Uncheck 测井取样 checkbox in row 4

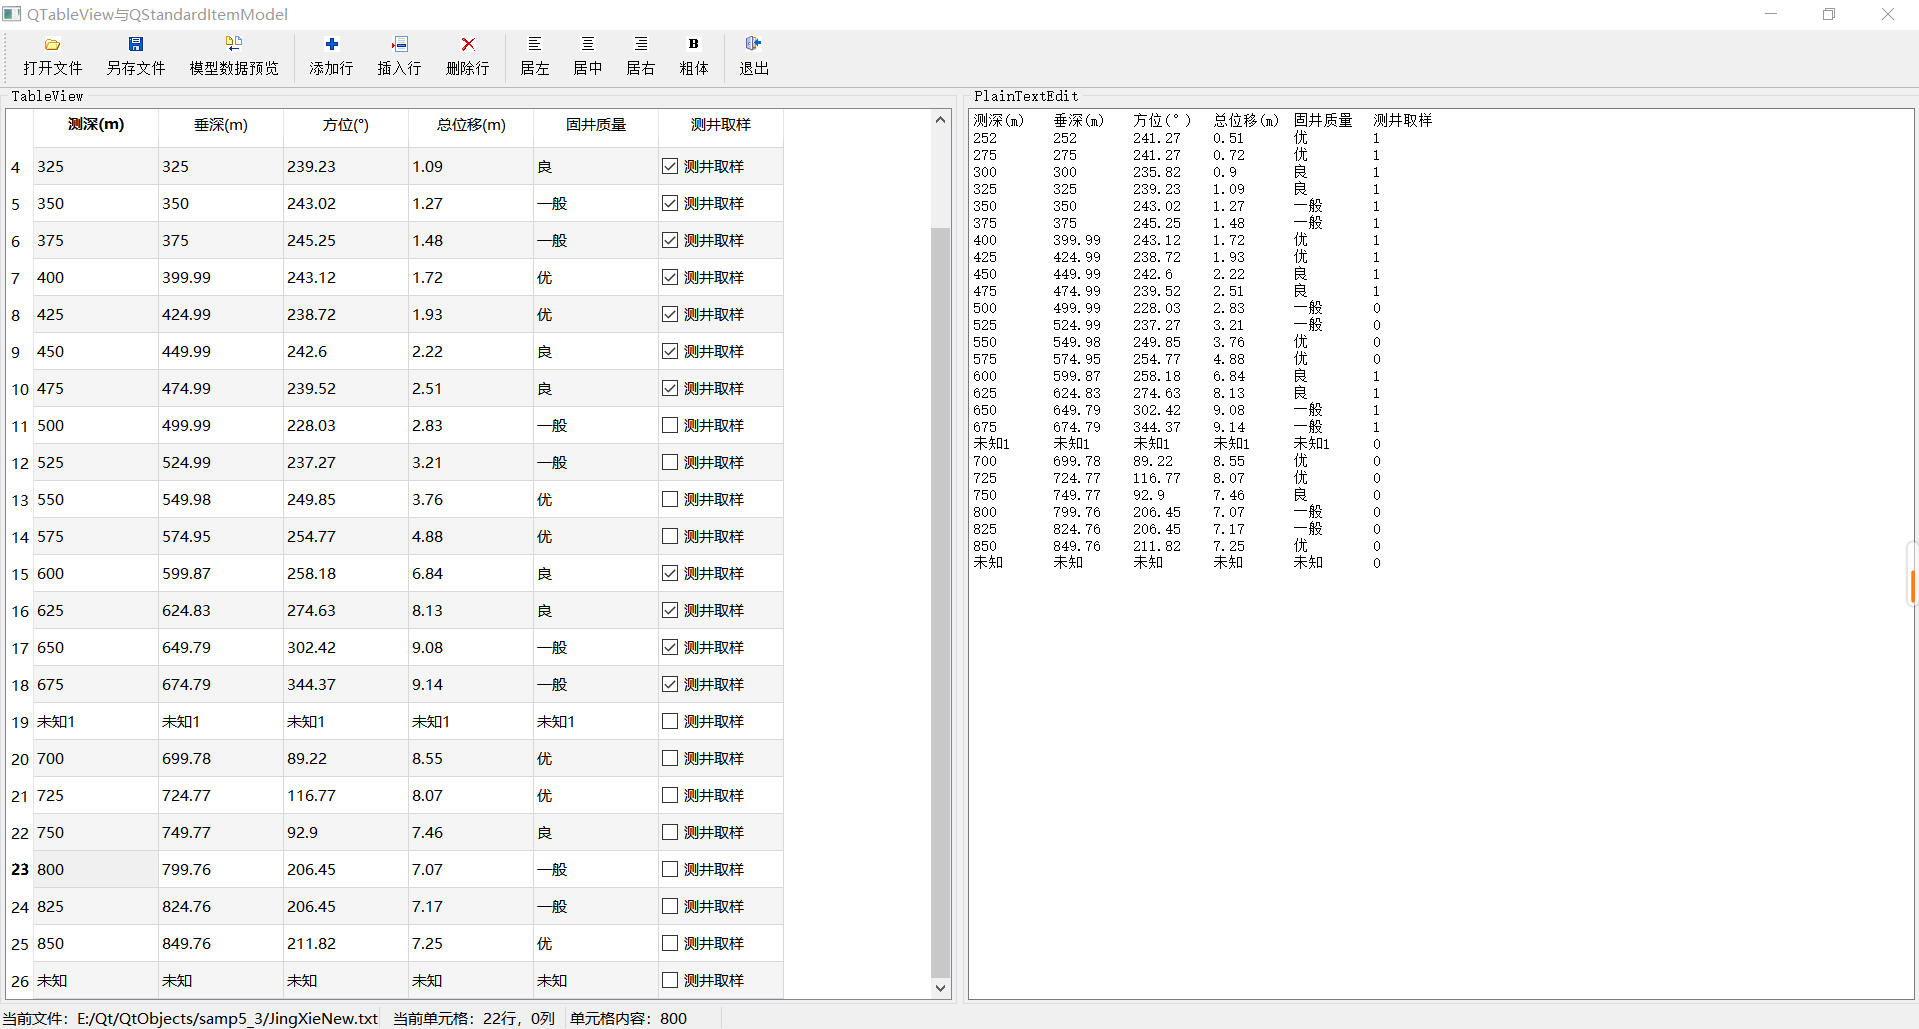(670, 167)
